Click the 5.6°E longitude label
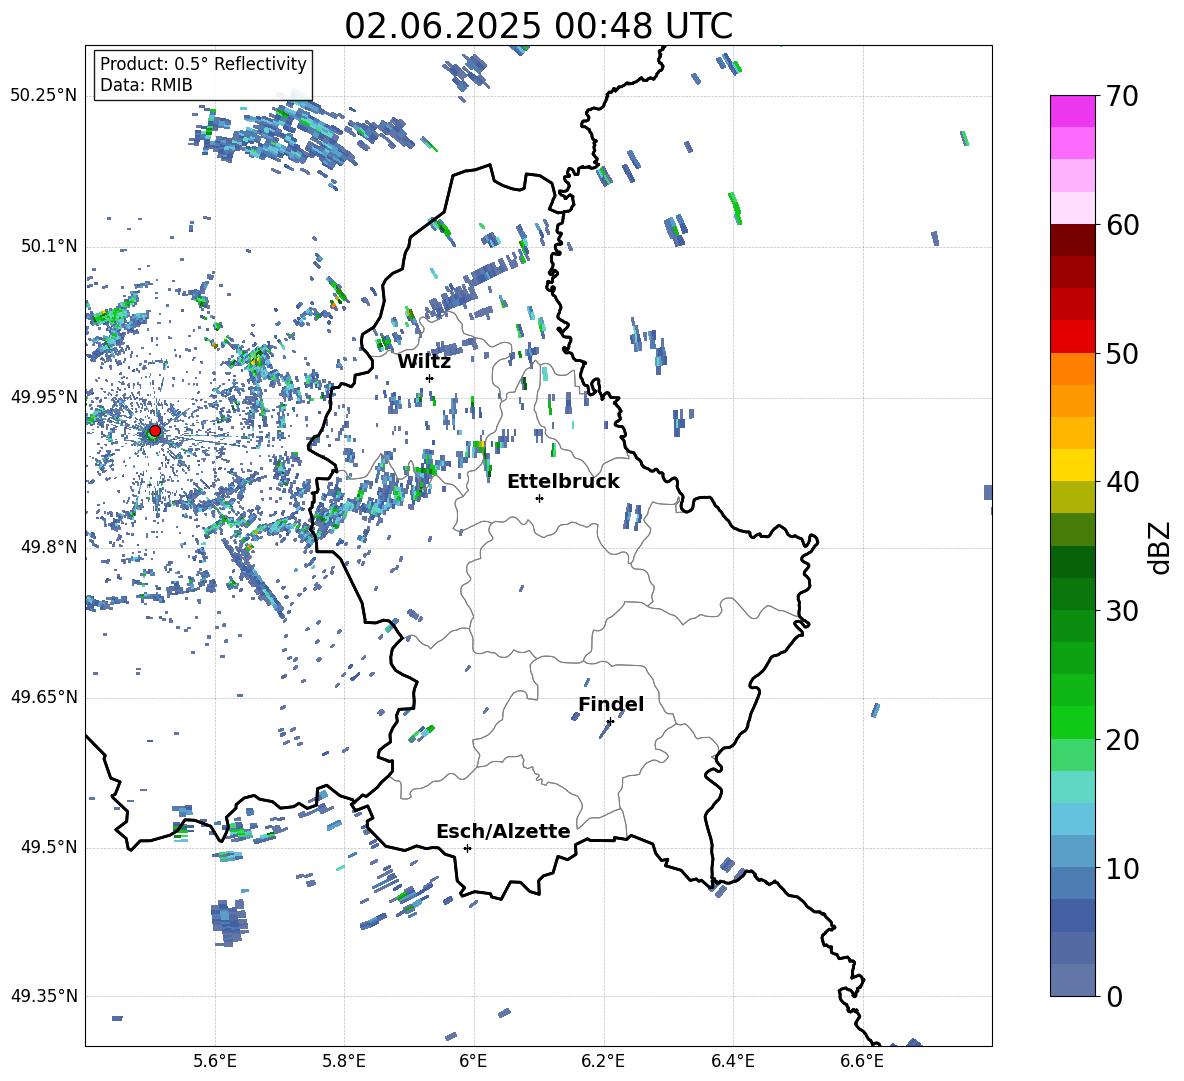The image size is (1184, 1081). coord(215,1061)
